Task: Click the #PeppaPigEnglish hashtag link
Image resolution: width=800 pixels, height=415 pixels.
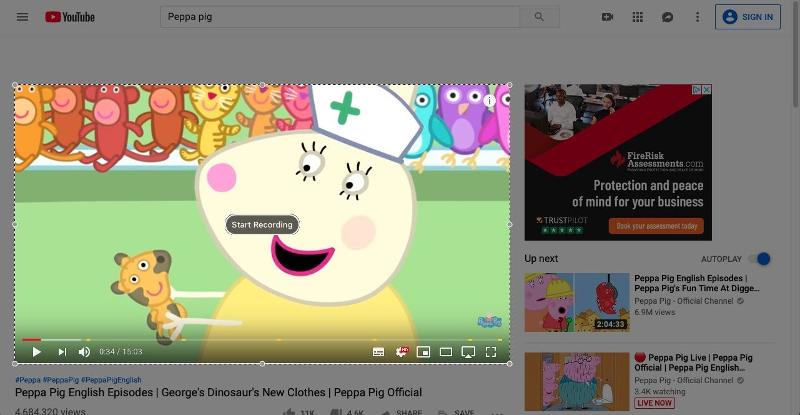Action: pyautogui.click(x=111, y=380)
